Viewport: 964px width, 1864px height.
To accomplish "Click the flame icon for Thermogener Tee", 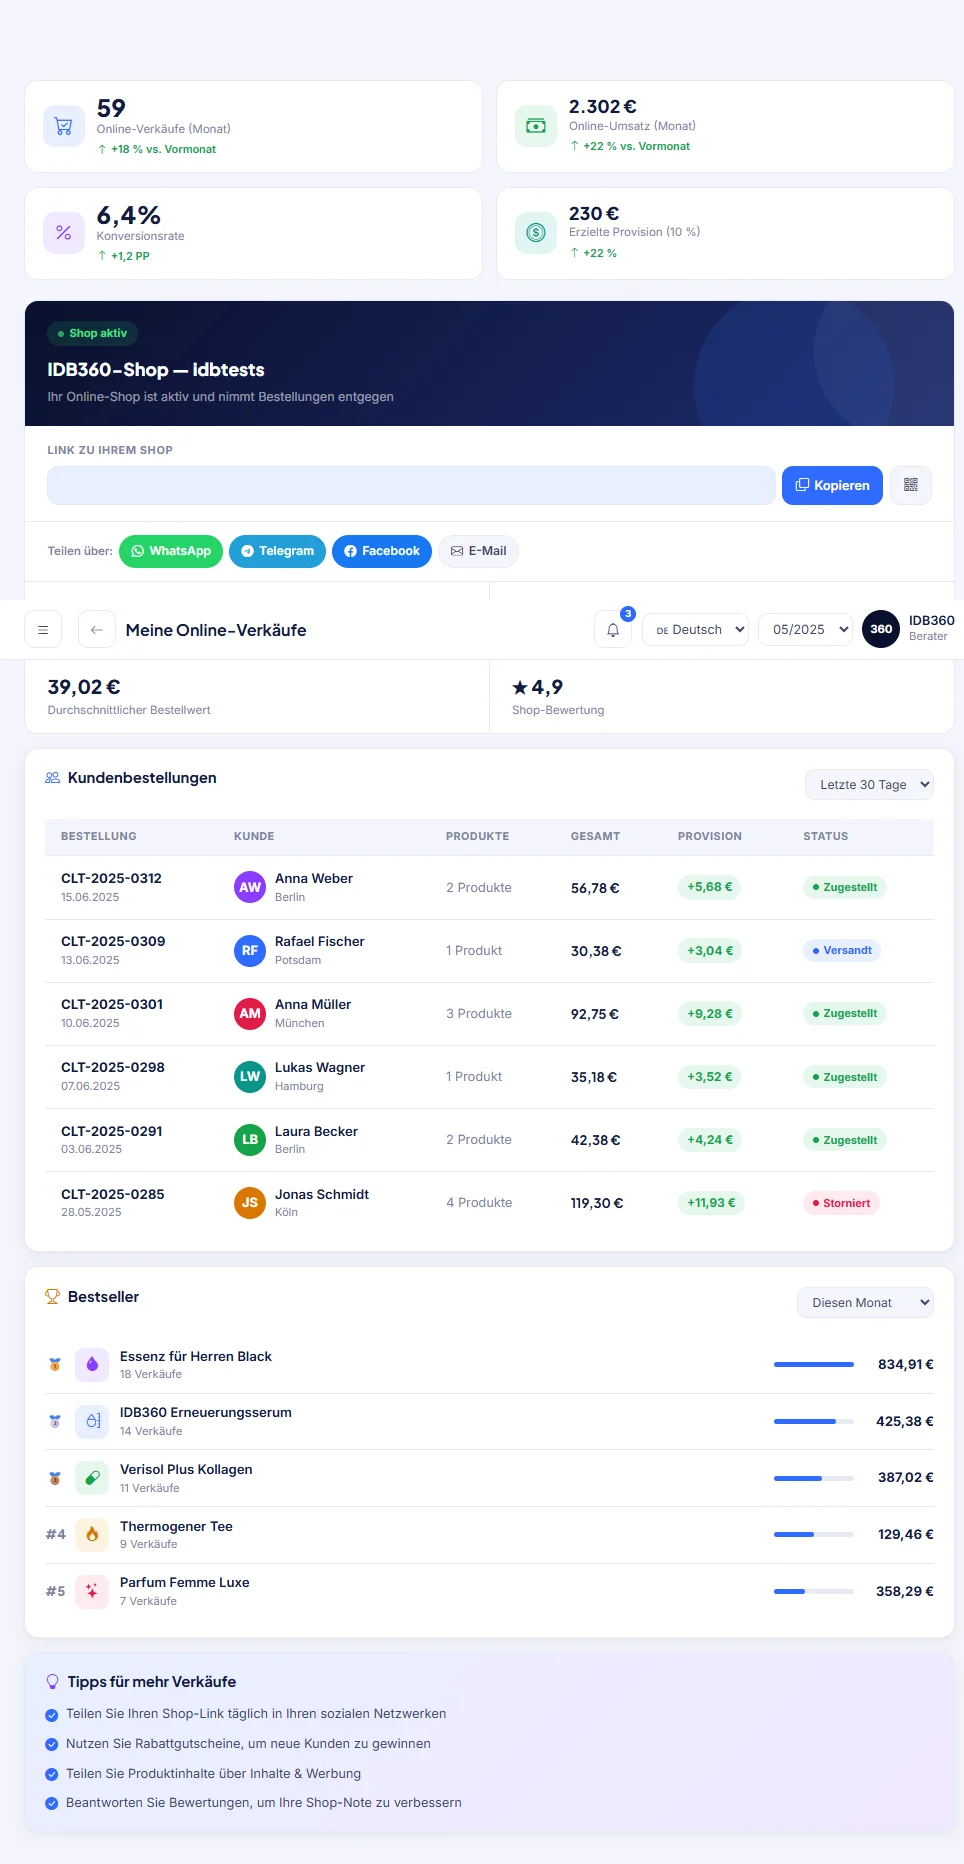I will [x=92, y=1534].
